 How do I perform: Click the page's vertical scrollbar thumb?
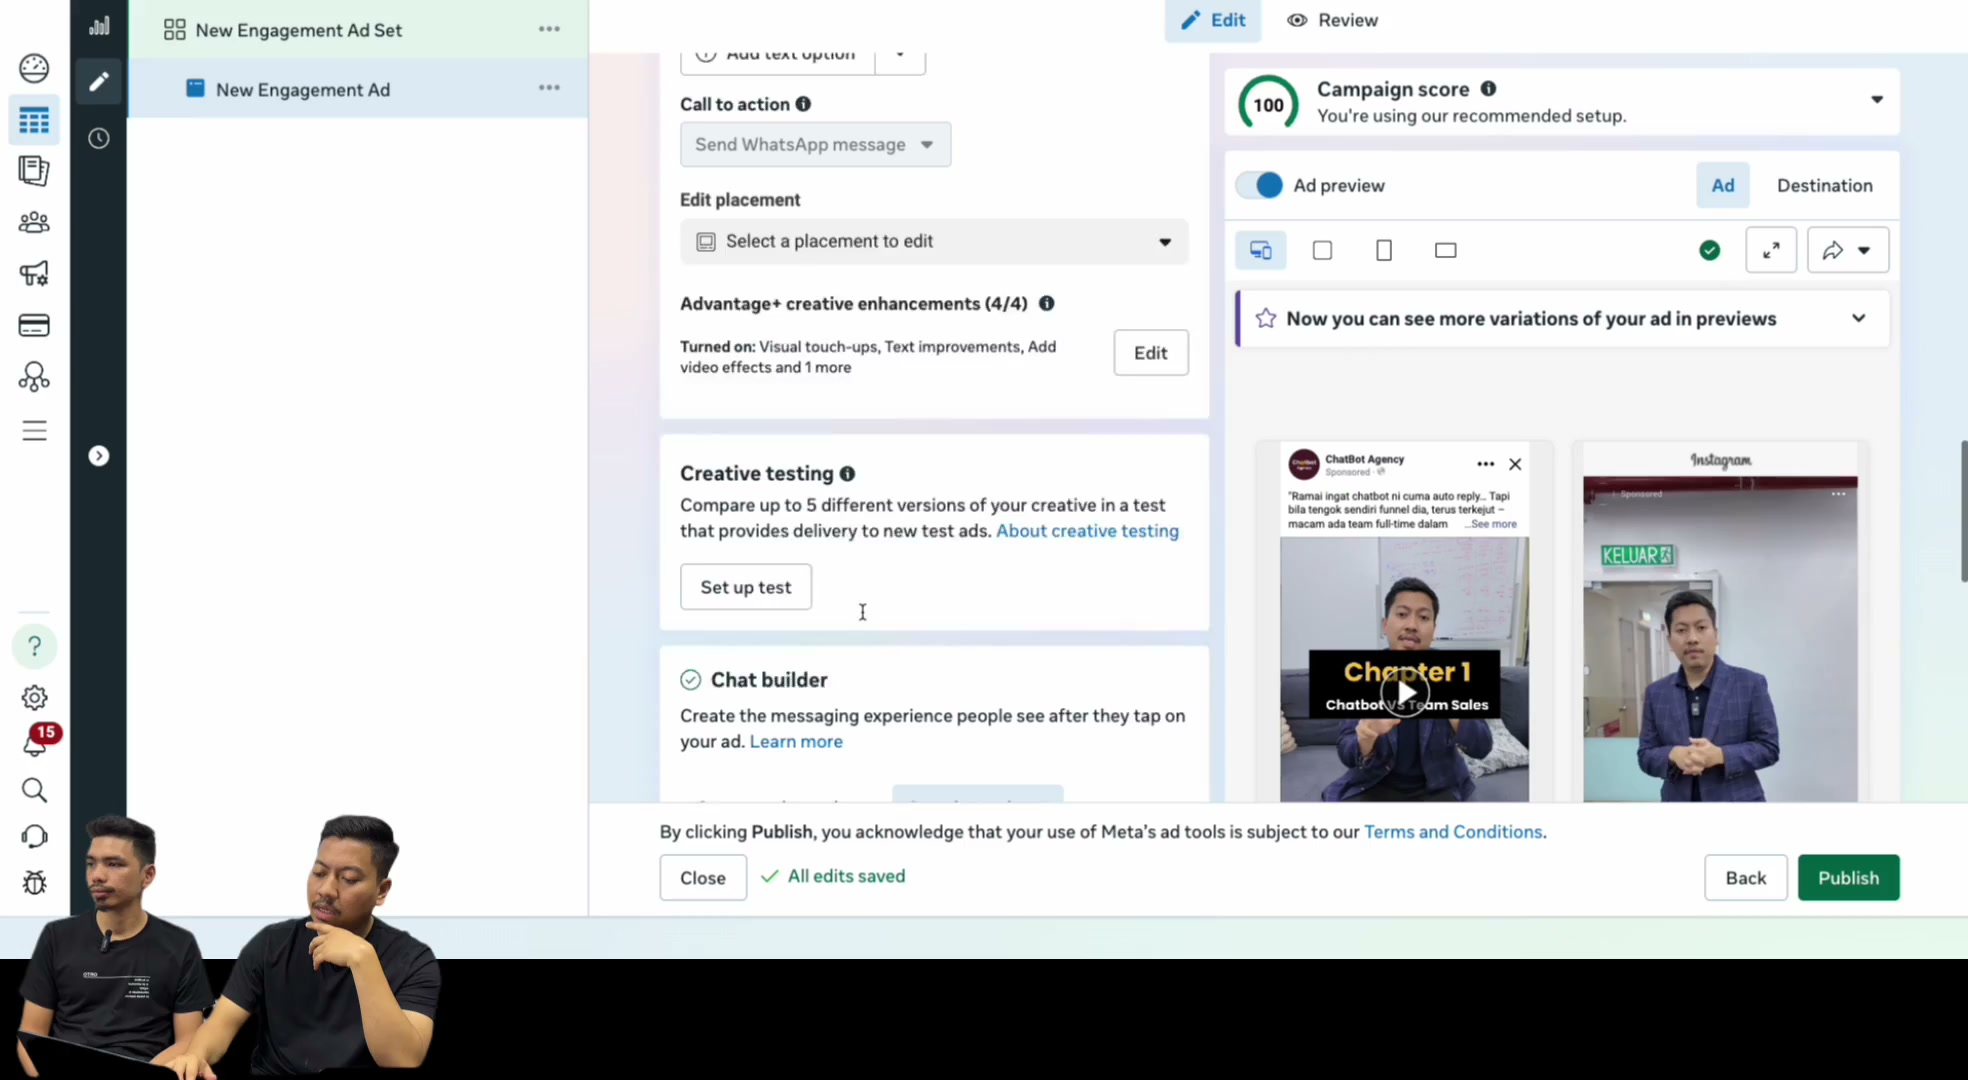(1963, 510)
